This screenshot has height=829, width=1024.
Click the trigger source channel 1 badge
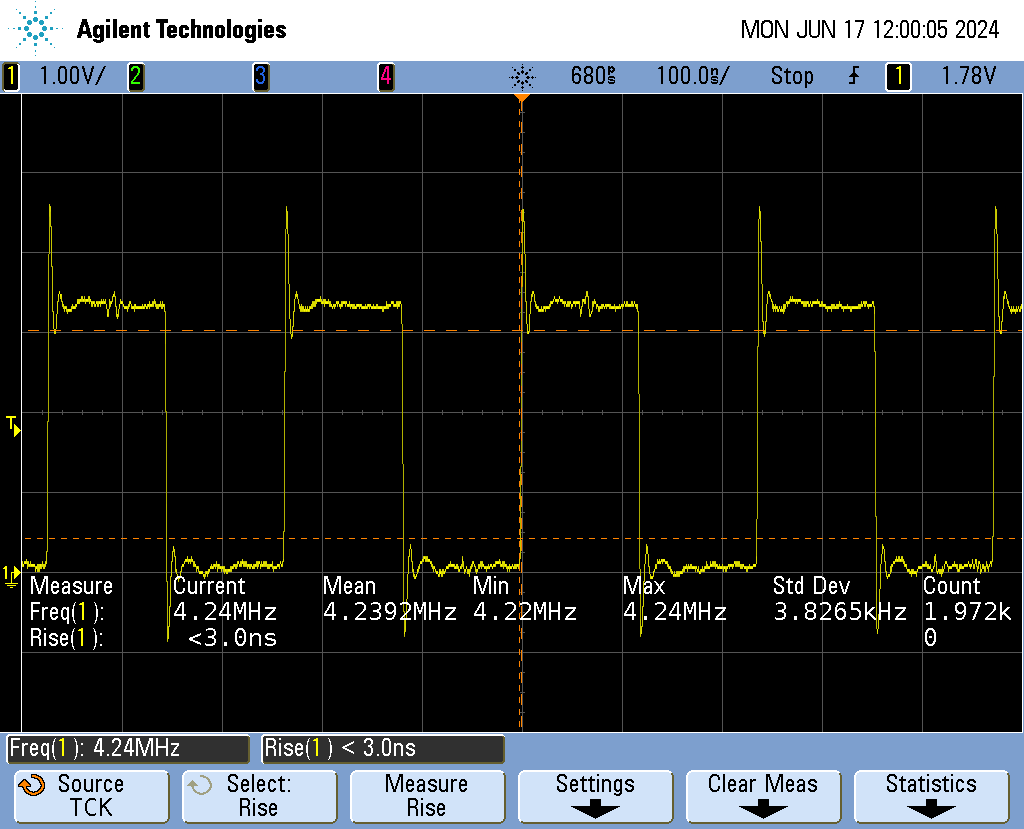click(x=898, y=76)
